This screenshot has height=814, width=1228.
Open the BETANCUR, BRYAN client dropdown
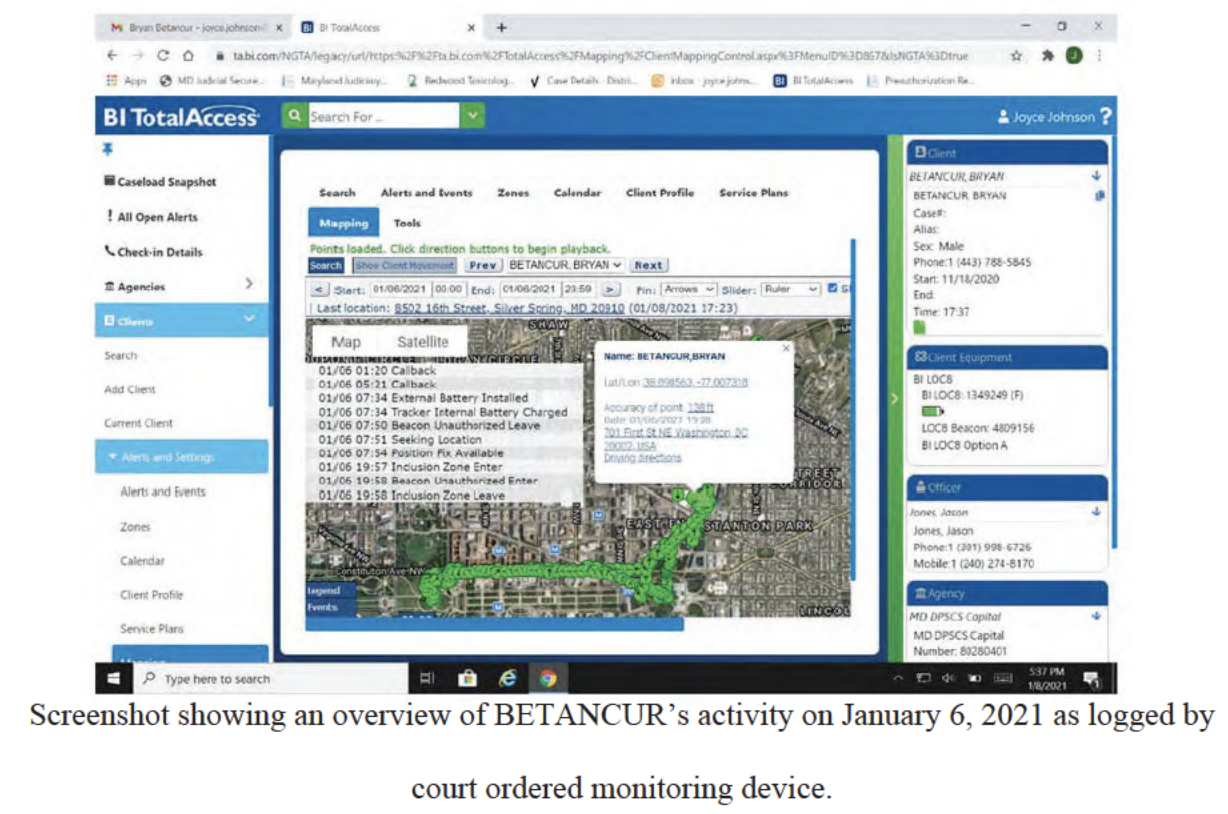coord(566,265)
